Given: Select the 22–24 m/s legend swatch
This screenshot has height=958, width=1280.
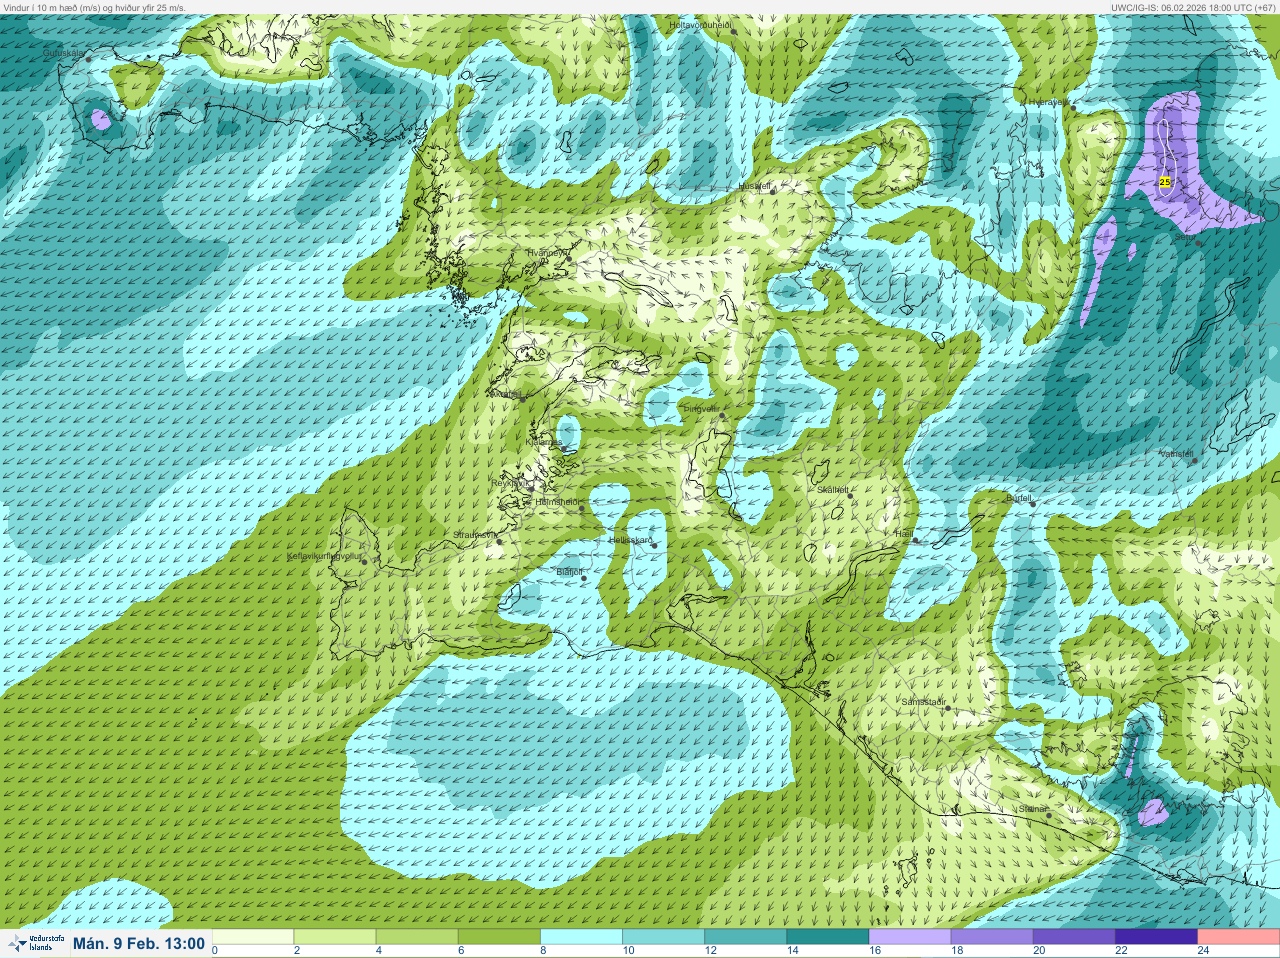Looking at the screenshot, I should click(x=1157, y=937).
